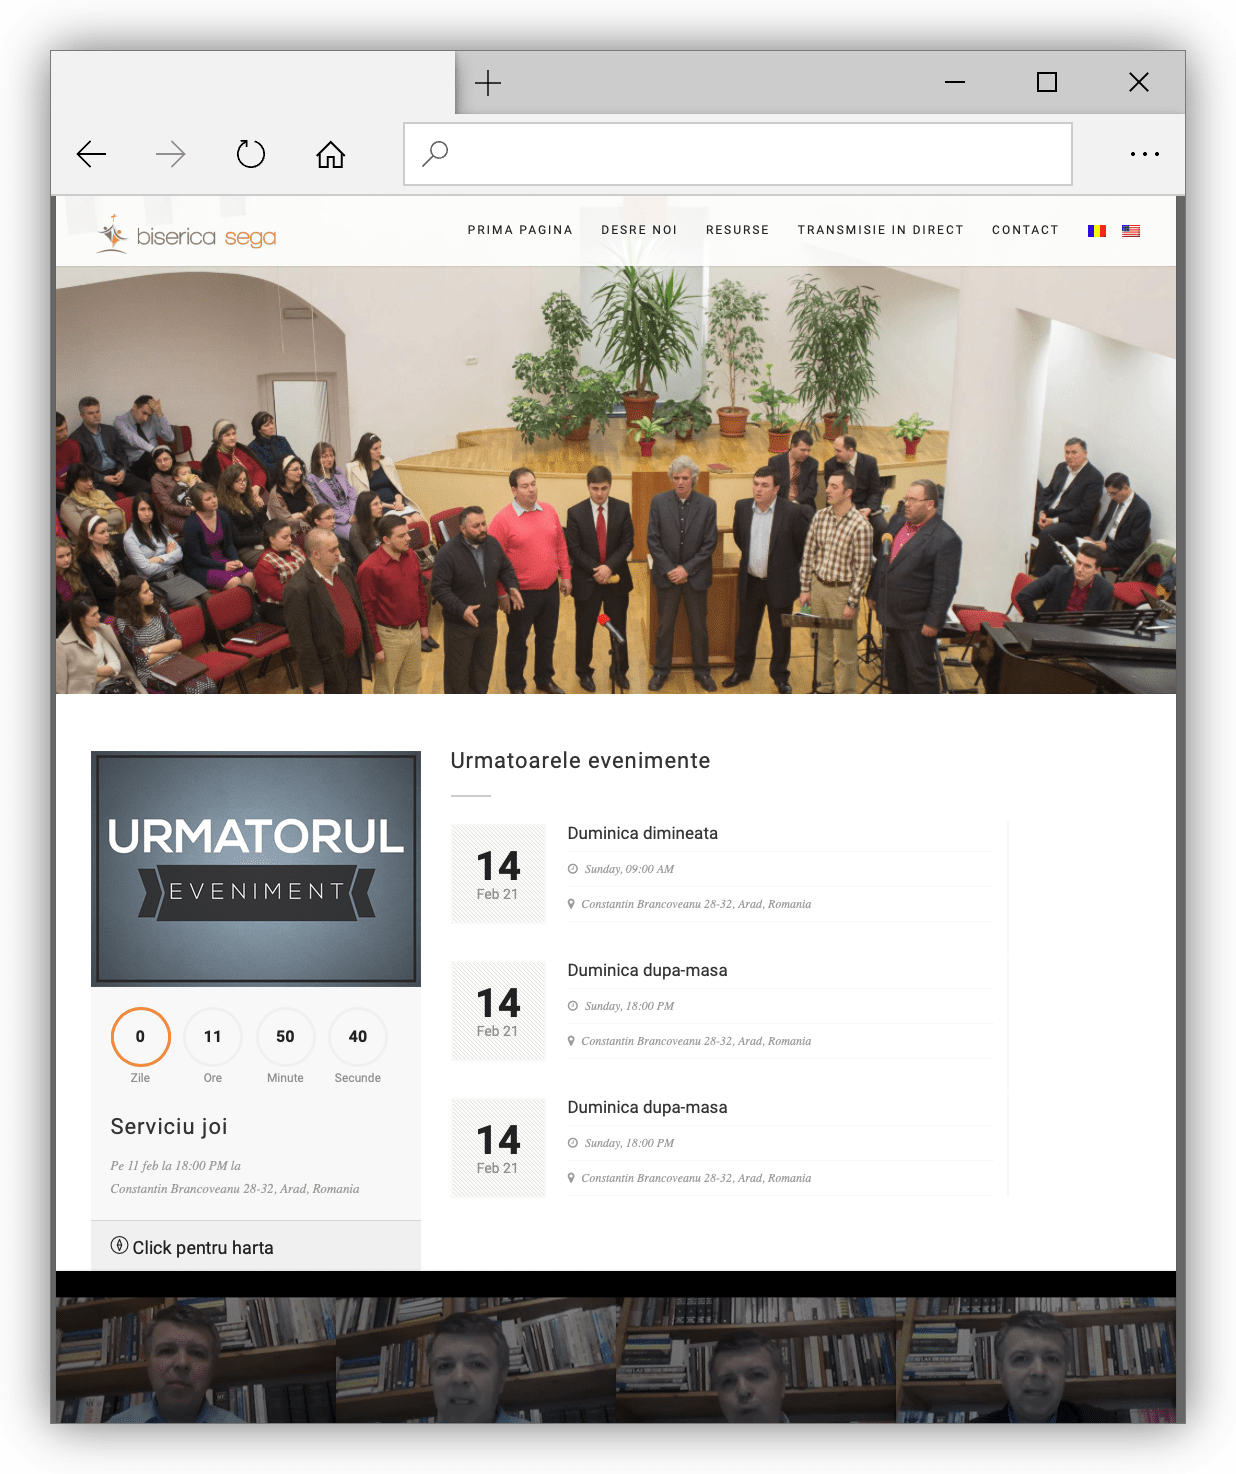Click the Sunday, 09:00 AM text
The width and height of the screenshot is (1236, 1474).
coord(629,869)
